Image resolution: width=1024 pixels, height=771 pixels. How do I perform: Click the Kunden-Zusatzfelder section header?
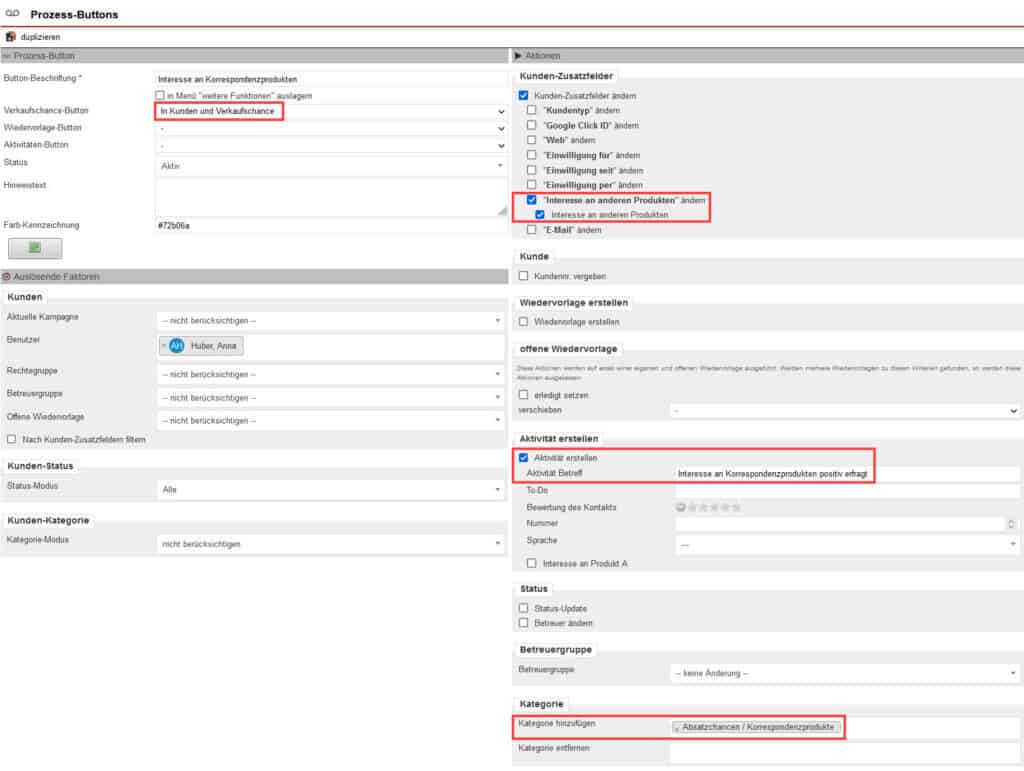(x=566, y=75)
